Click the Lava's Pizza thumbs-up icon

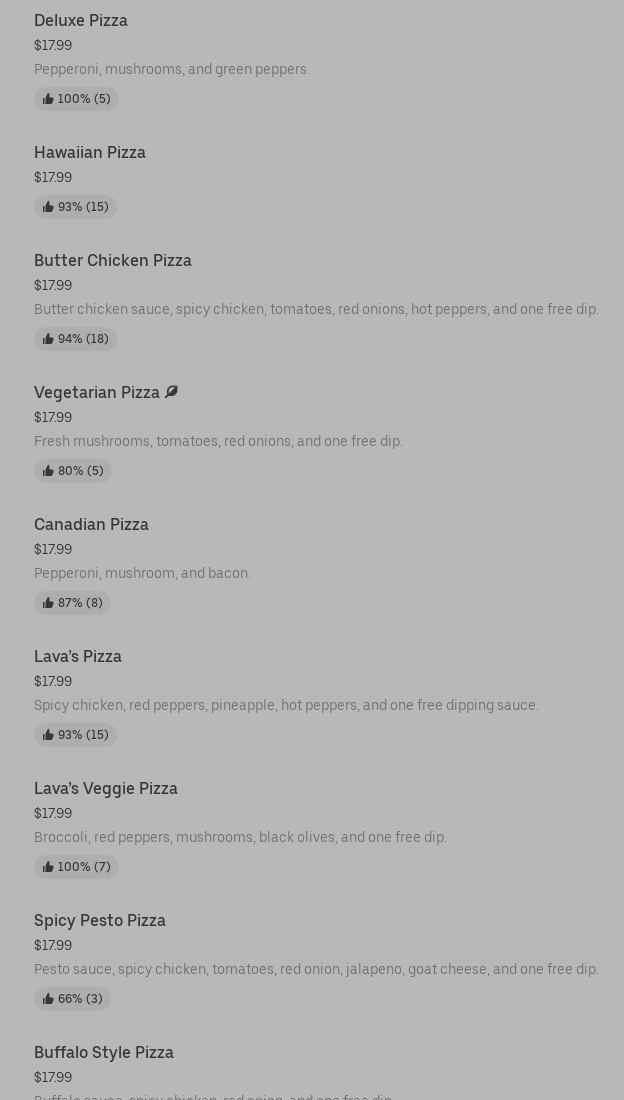click(x=48, y=735)
